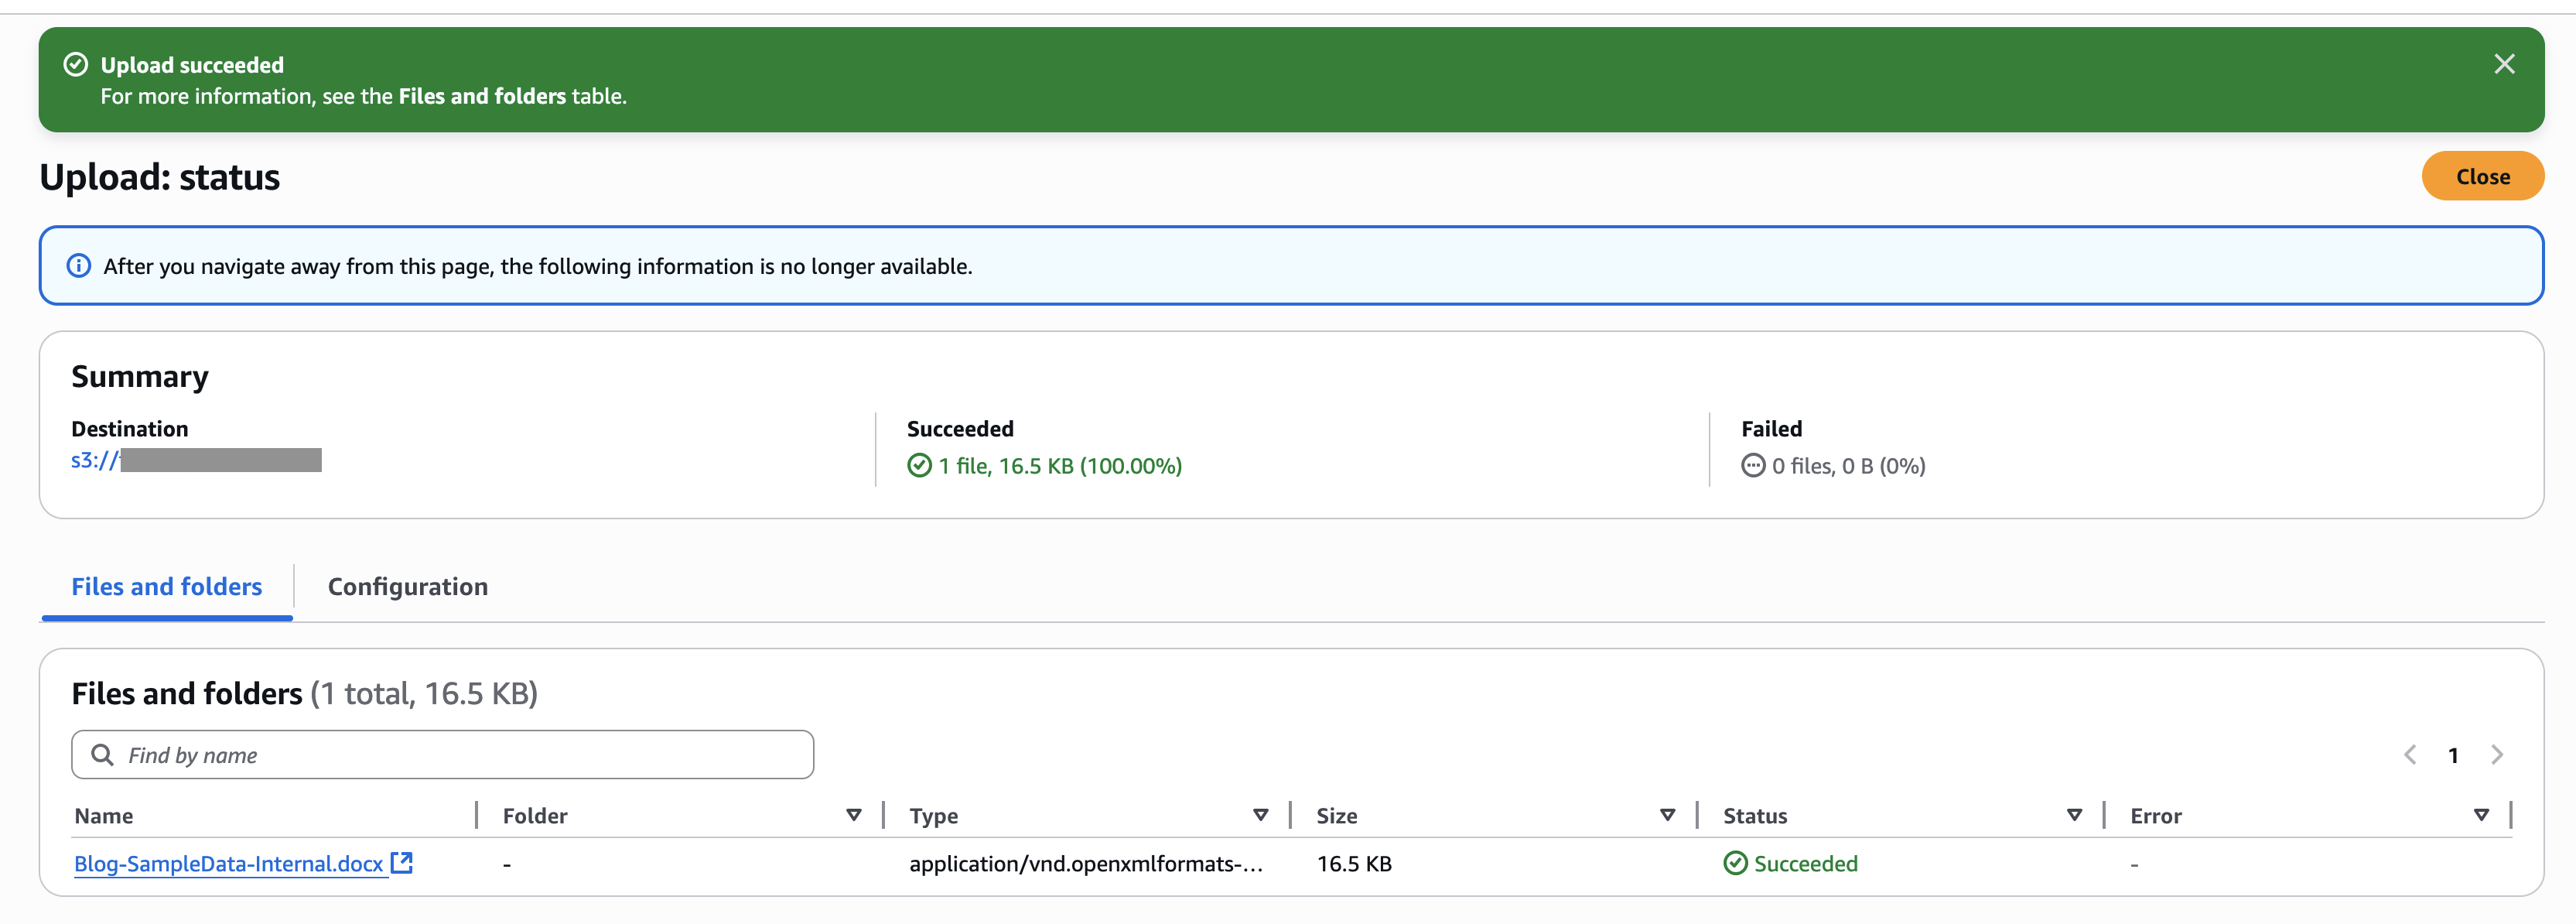
Task: Open the Blog-SampleData-Internal.docx link
Action: [x=229, y=864]
